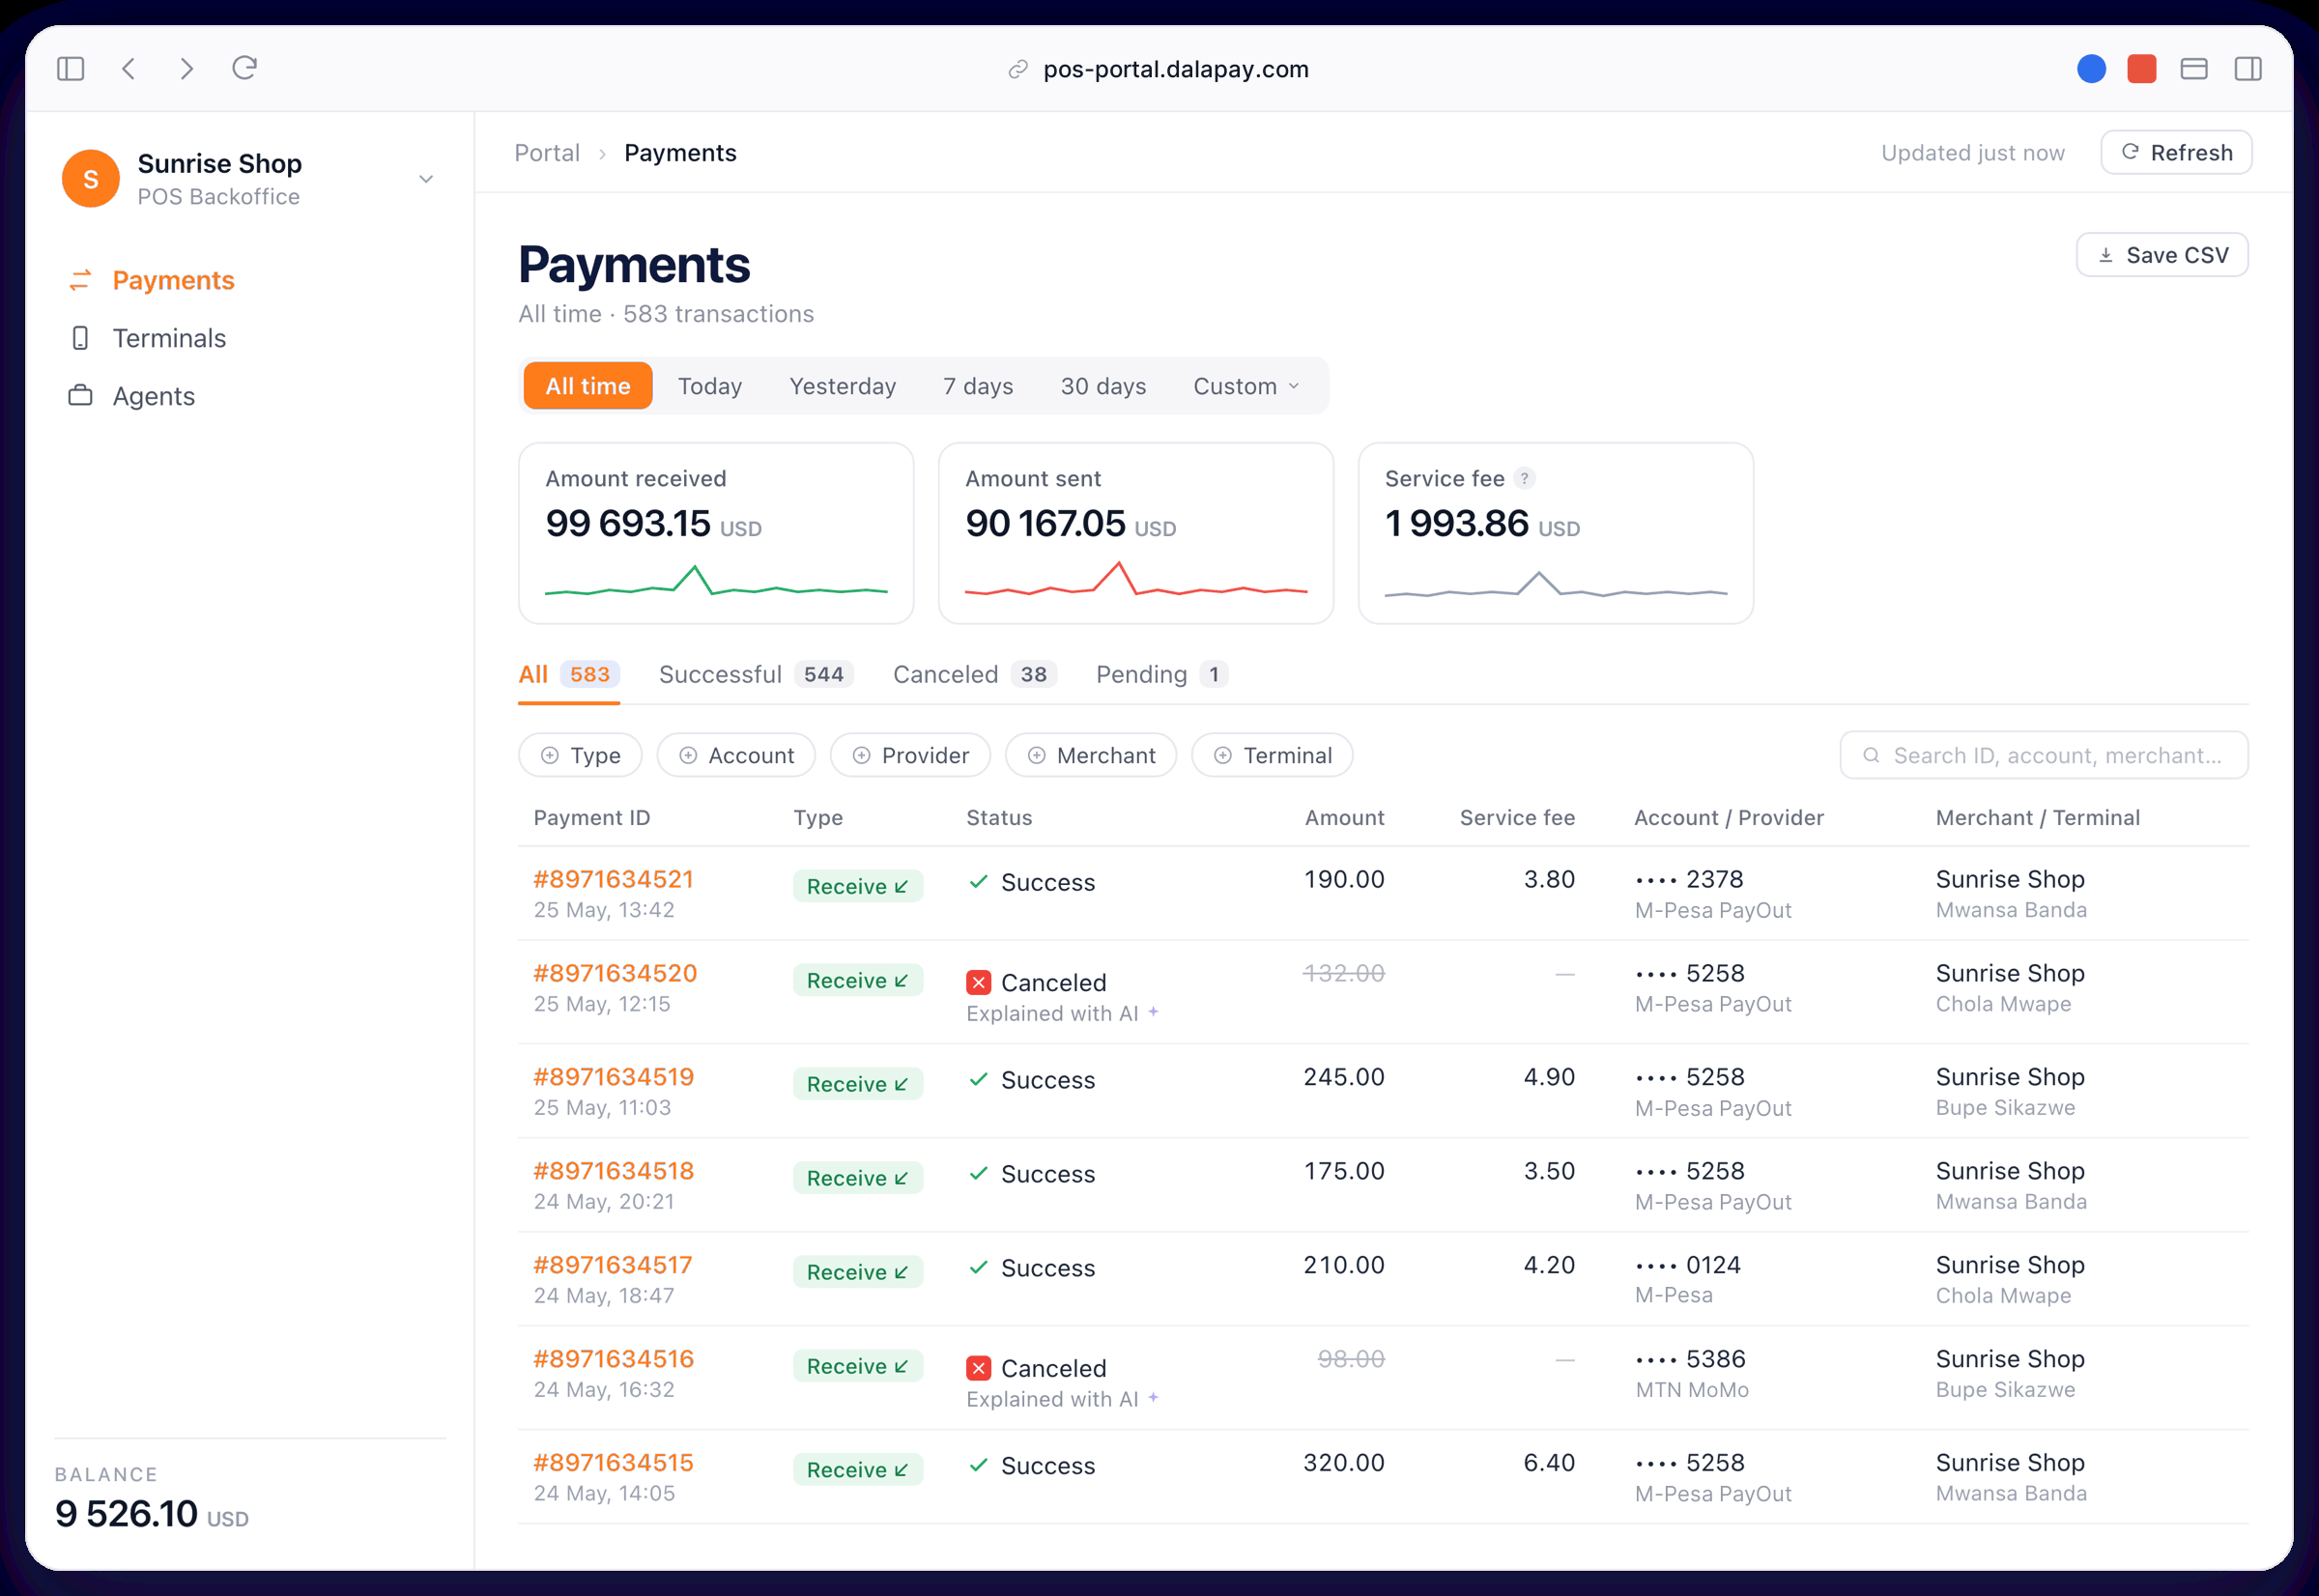
Task: Click the red square extension icon
Action: [x=2142, y=69]
